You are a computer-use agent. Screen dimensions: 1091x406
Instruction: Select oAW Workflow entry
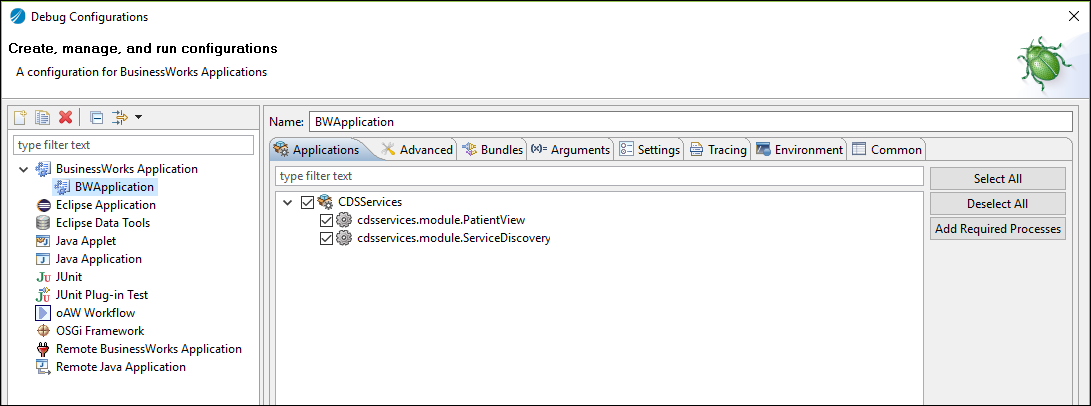[x=95, y=313]
